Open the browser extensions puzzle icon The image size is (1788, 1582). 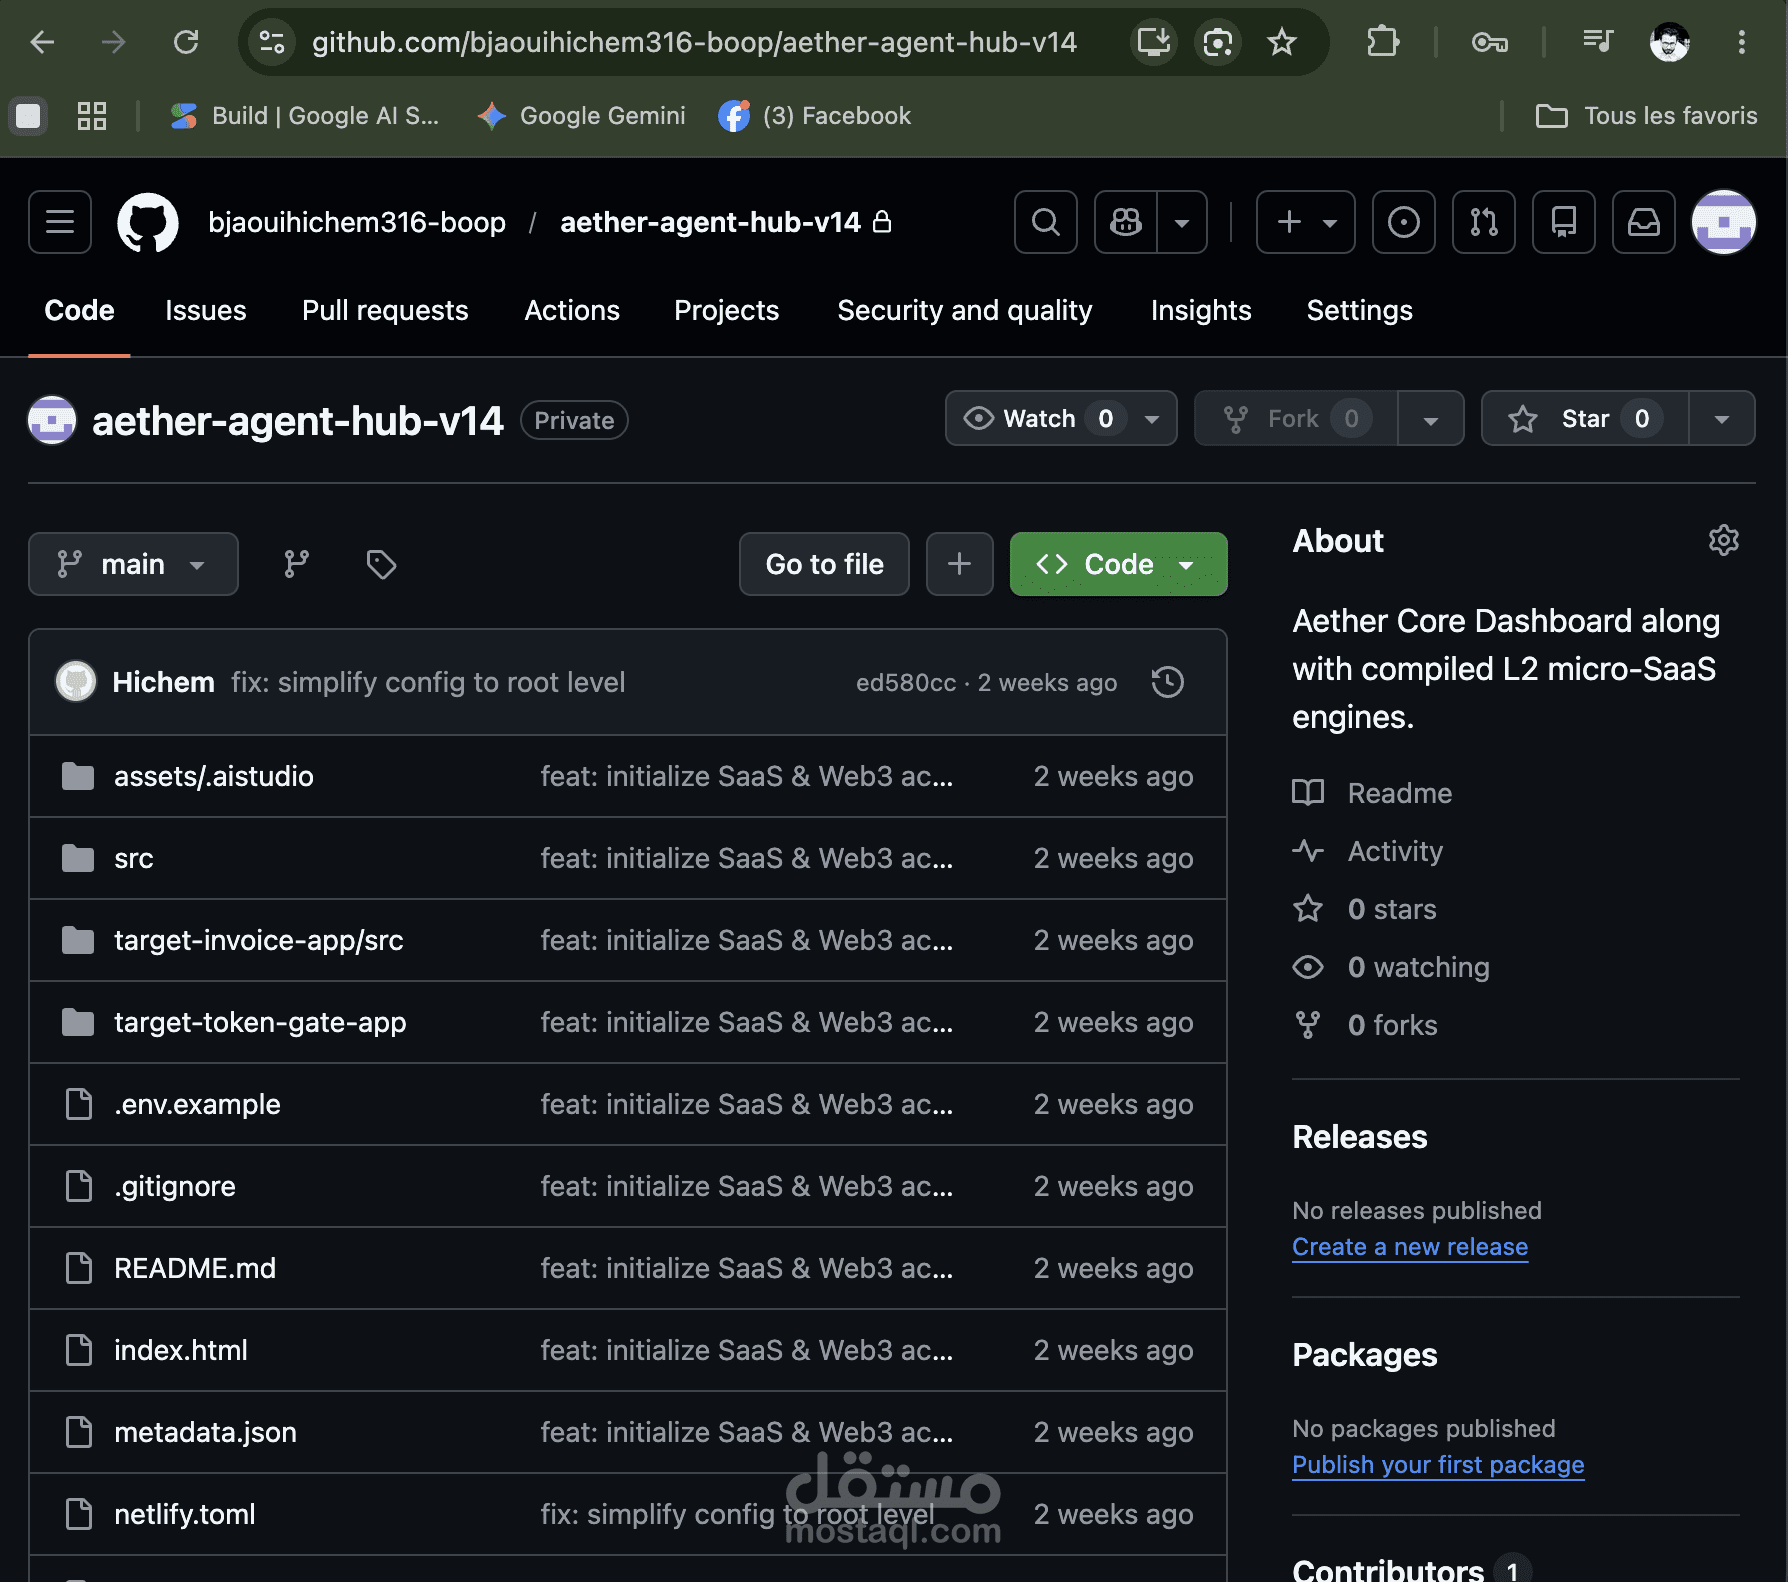click(x=1383, y=42)
